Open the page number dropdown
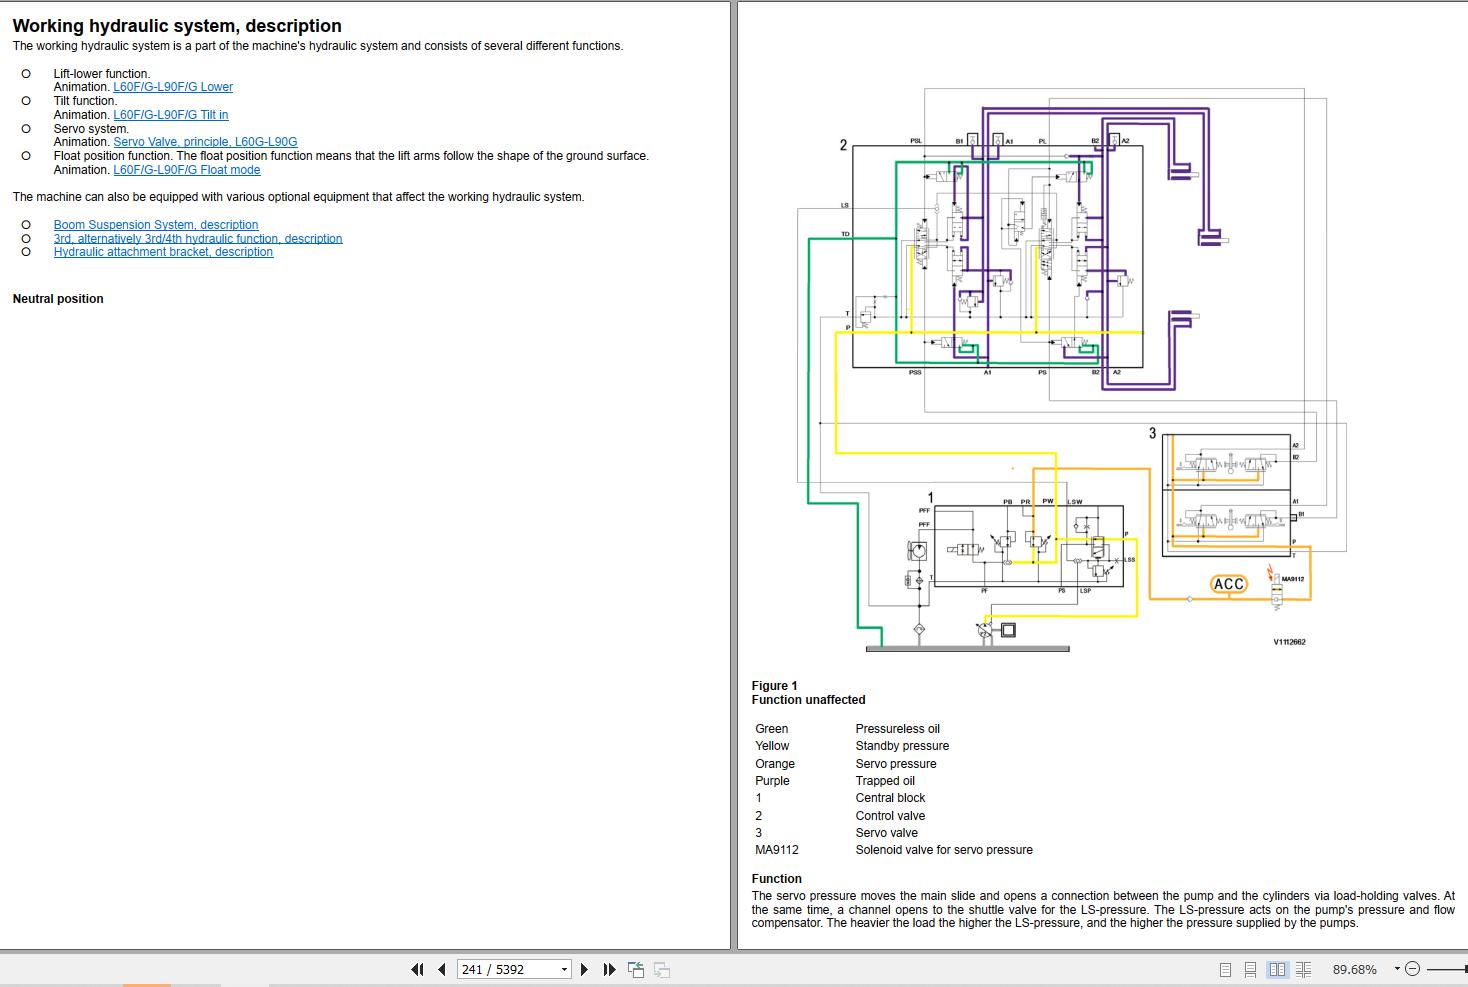The image size is (1468, 987). coord(564,969)
